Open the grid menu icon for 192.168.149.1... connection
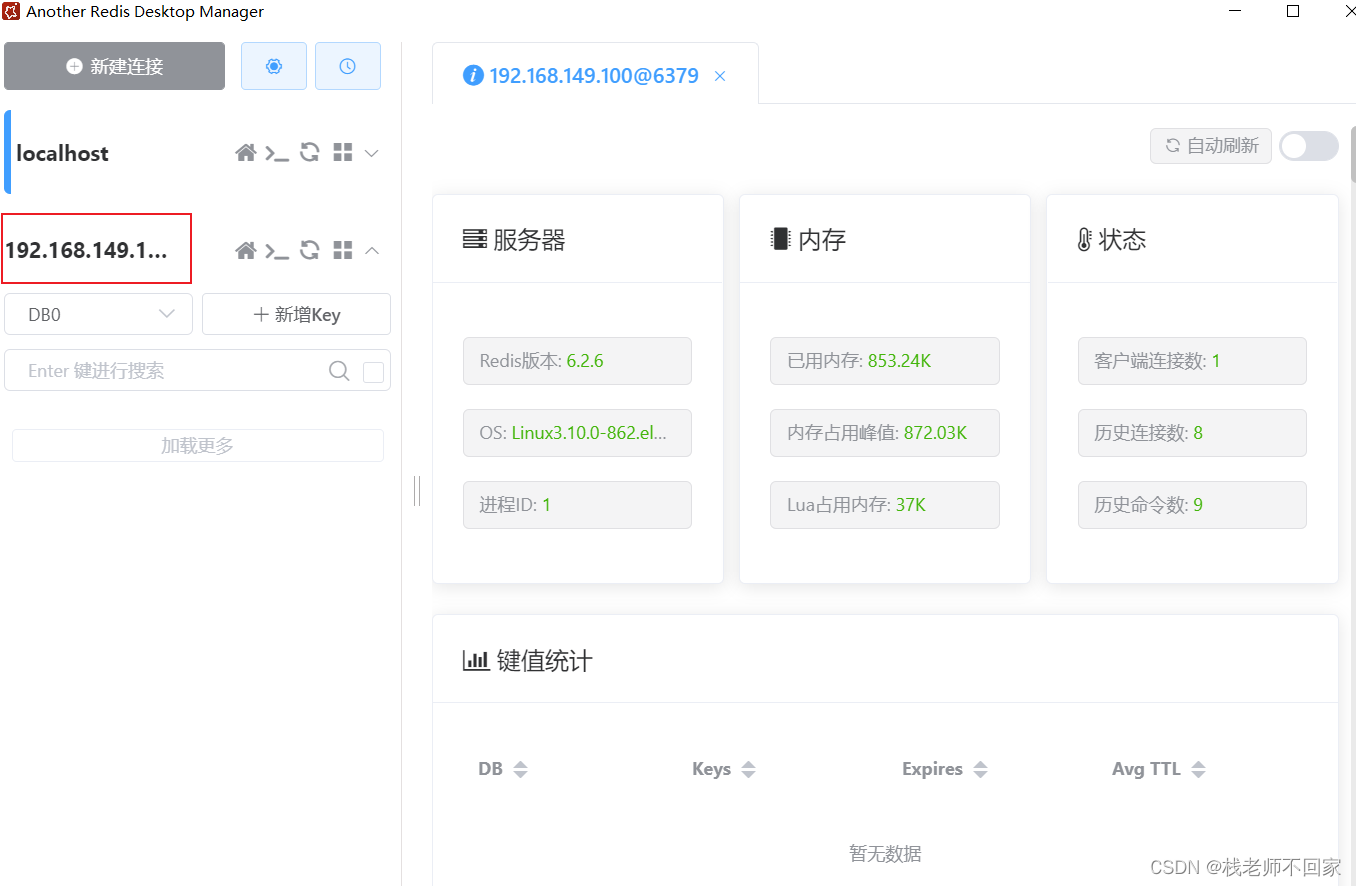 coord(343,250)
